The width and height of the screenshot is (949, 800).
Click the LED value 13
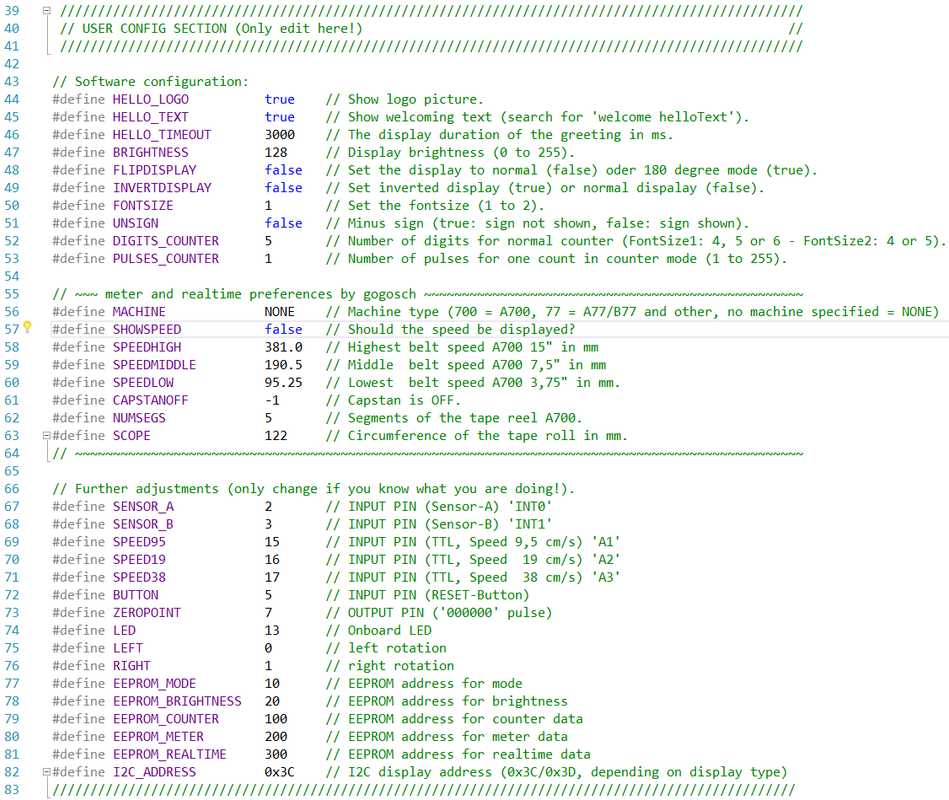pos(272,631)
